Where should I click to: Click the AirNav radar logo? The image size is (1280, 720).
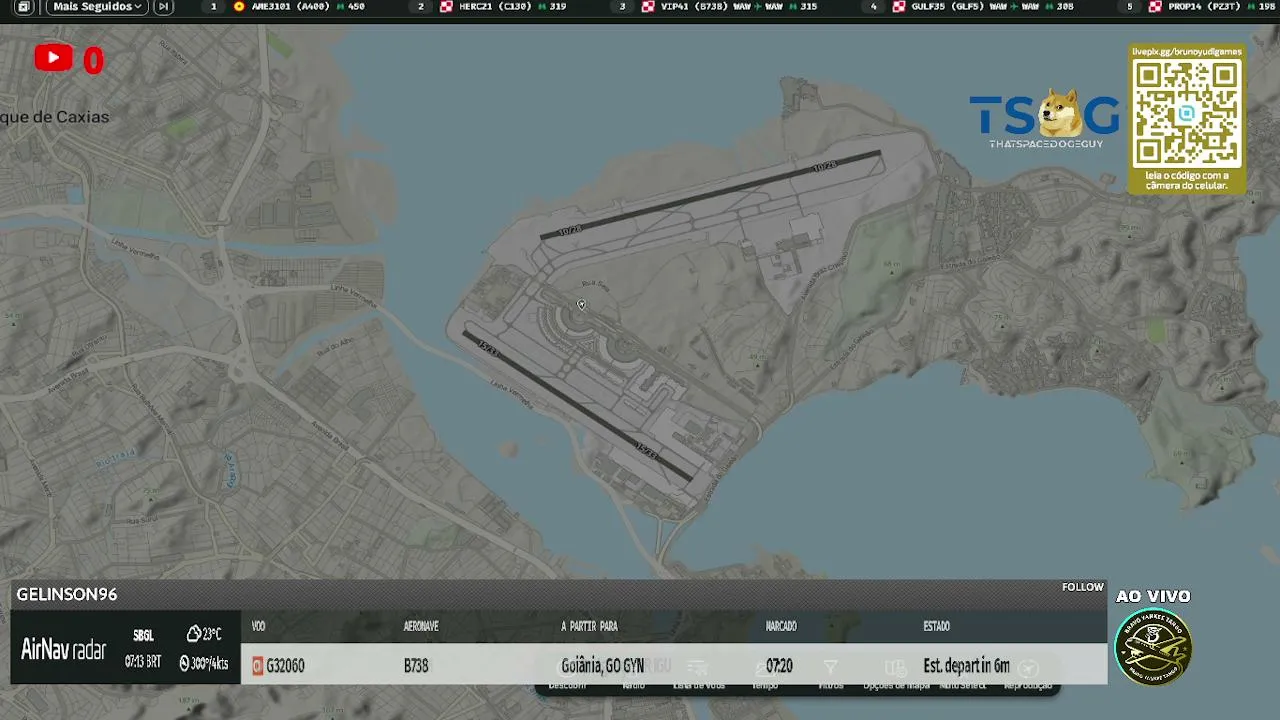[63, 650]
